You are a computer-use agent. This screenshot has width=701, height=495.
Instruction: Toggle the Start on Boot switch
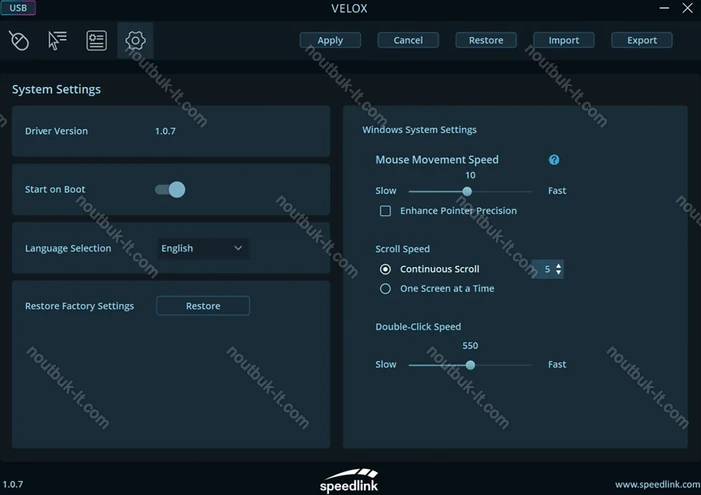[x=170, y=190]
